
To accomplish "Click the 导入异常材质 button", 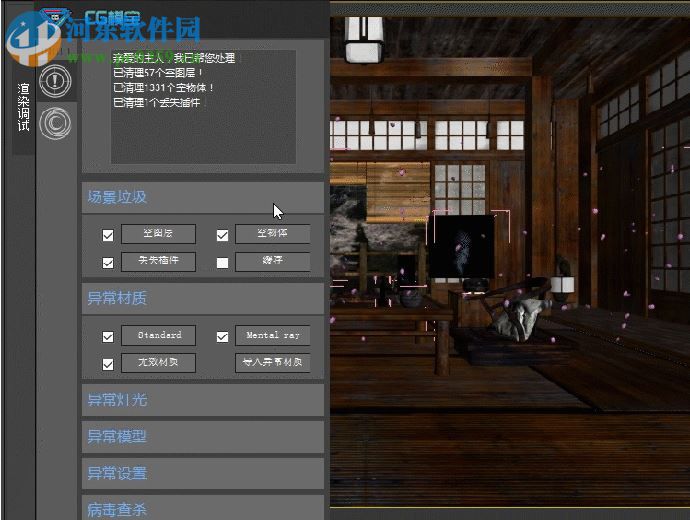I will point(273,363).
